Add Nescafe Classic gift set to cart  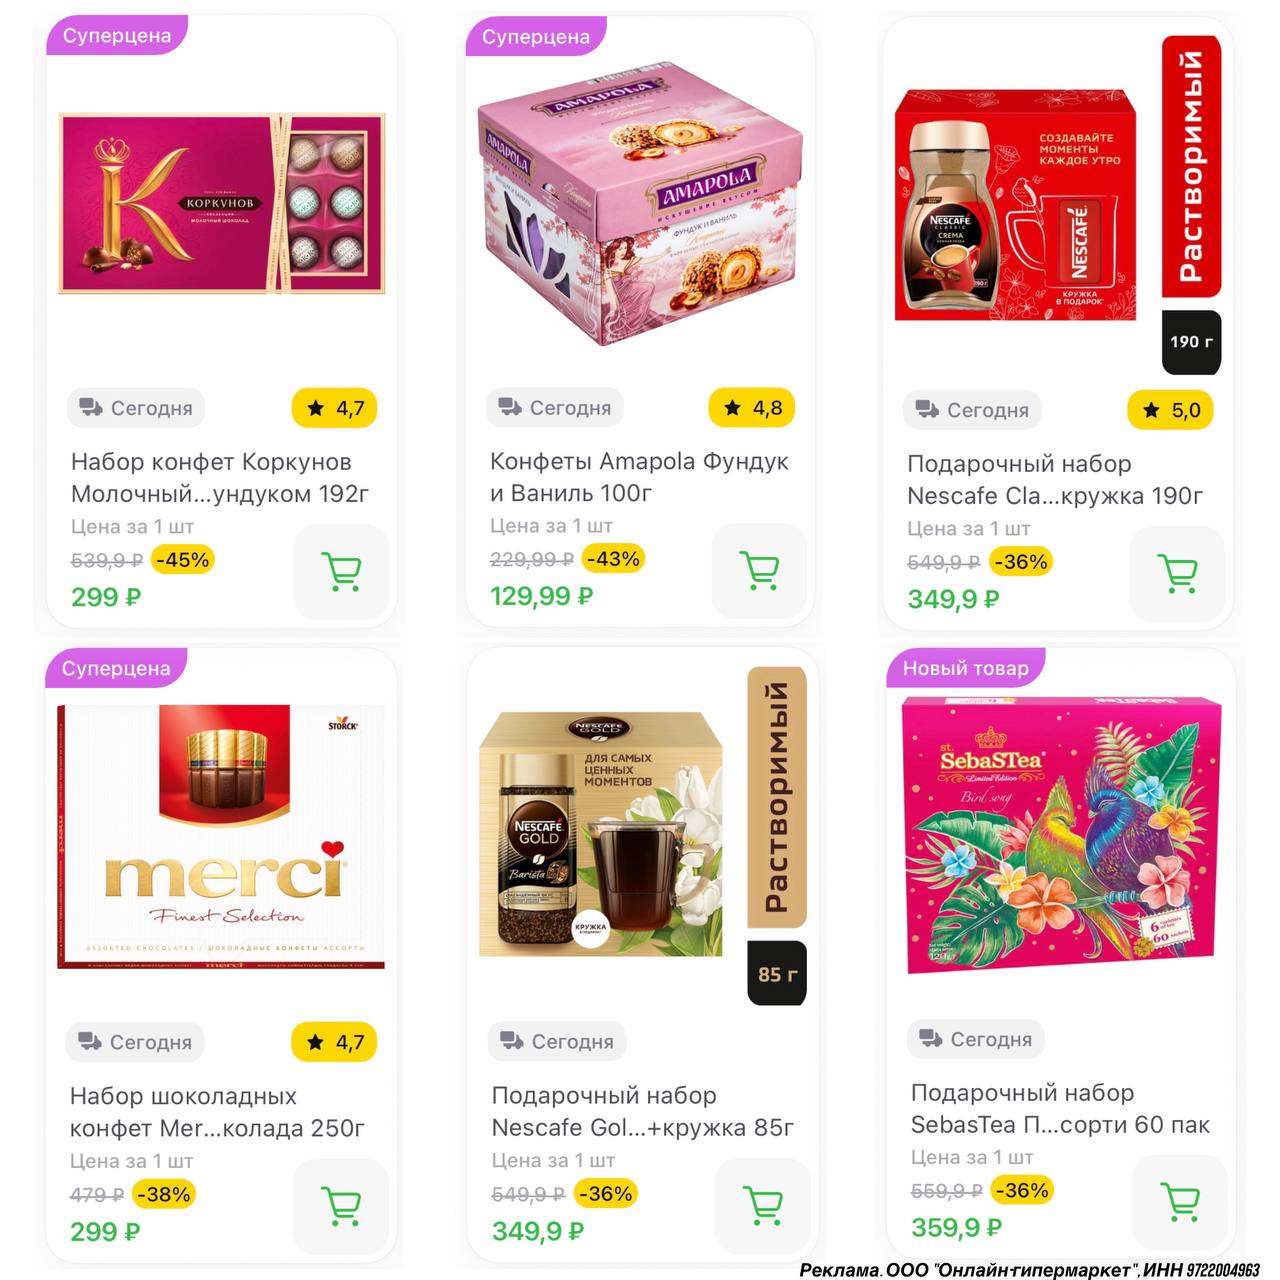[1178, 573]
